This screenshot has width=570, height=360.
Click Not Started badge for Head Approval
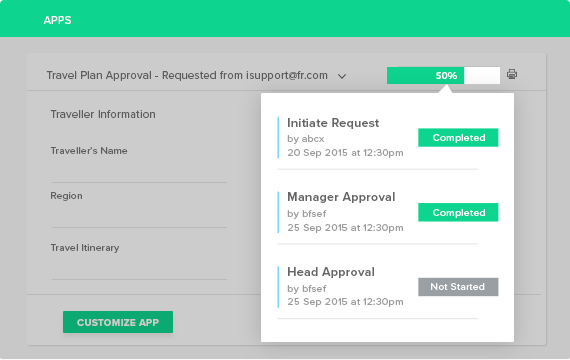tap(458, 287)
